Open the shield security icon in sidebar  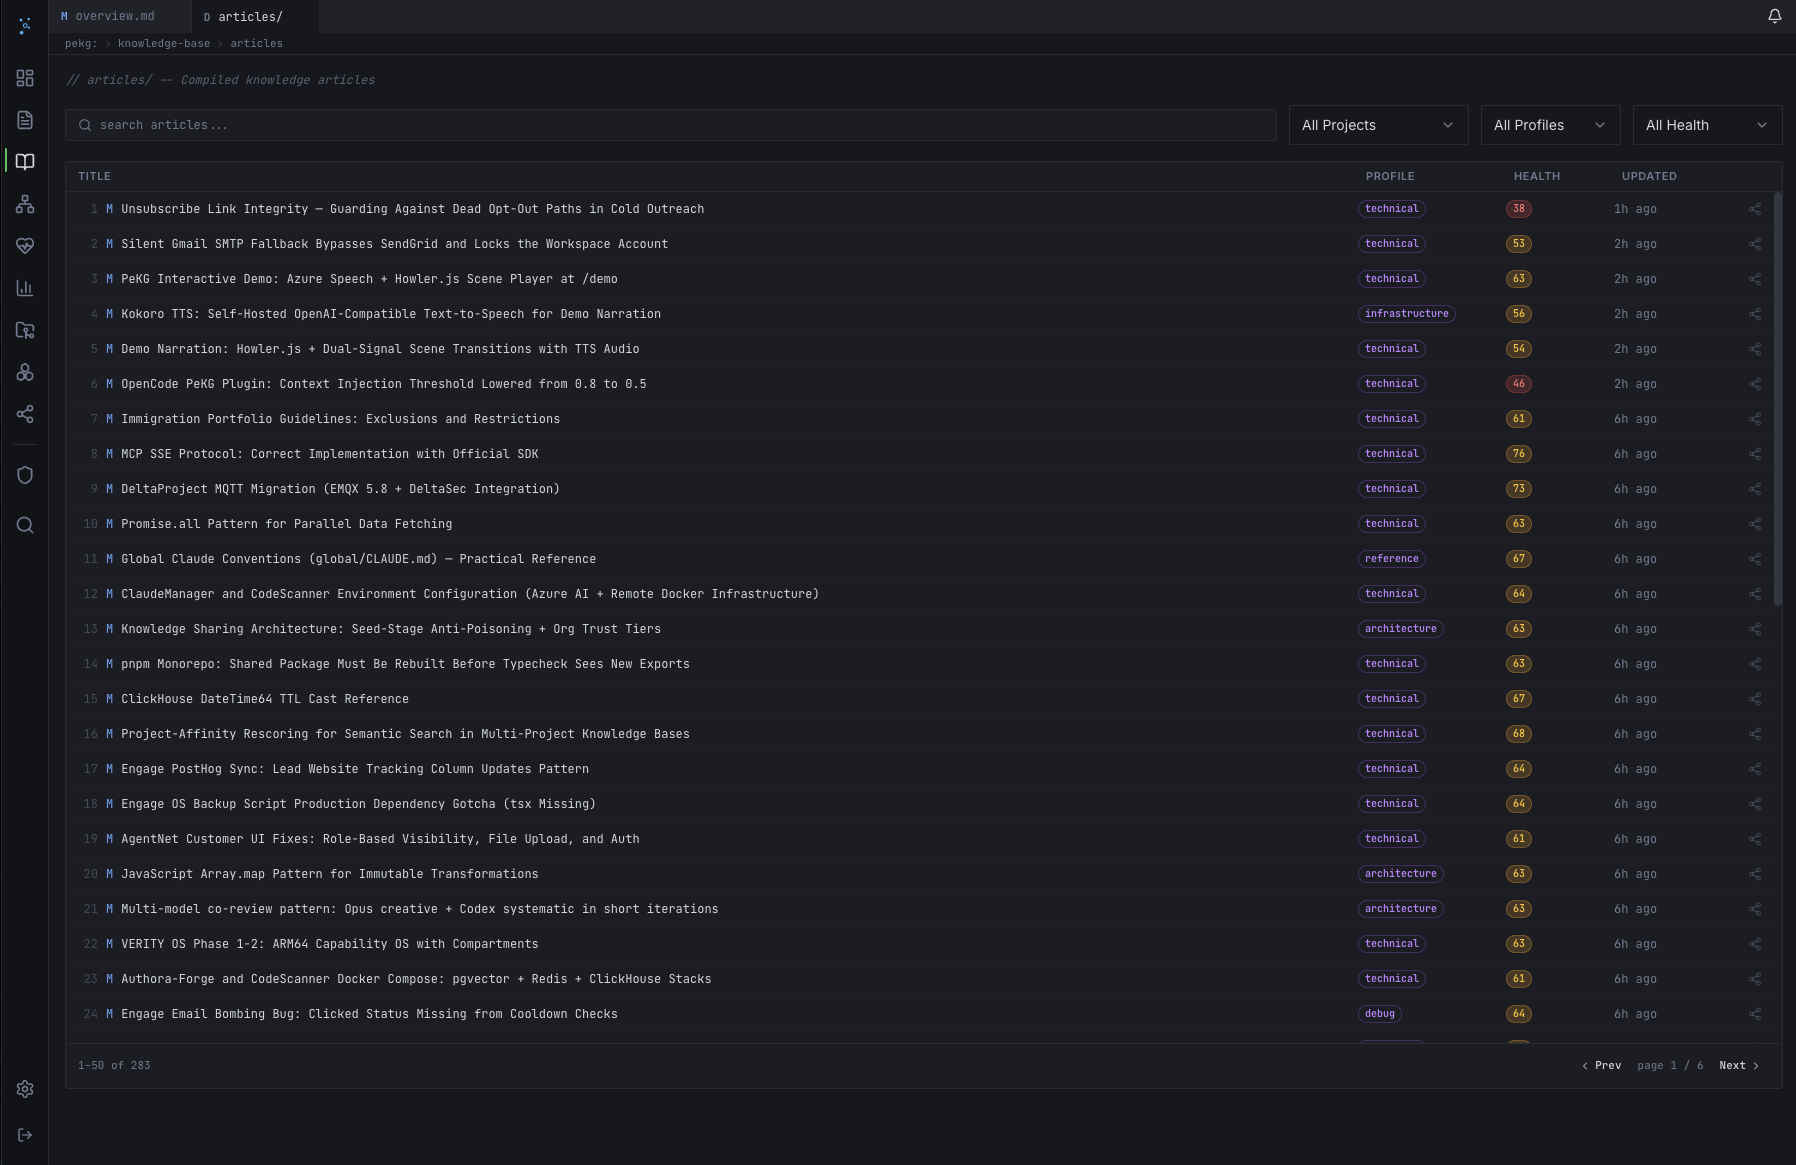click(x=25, y=475)
